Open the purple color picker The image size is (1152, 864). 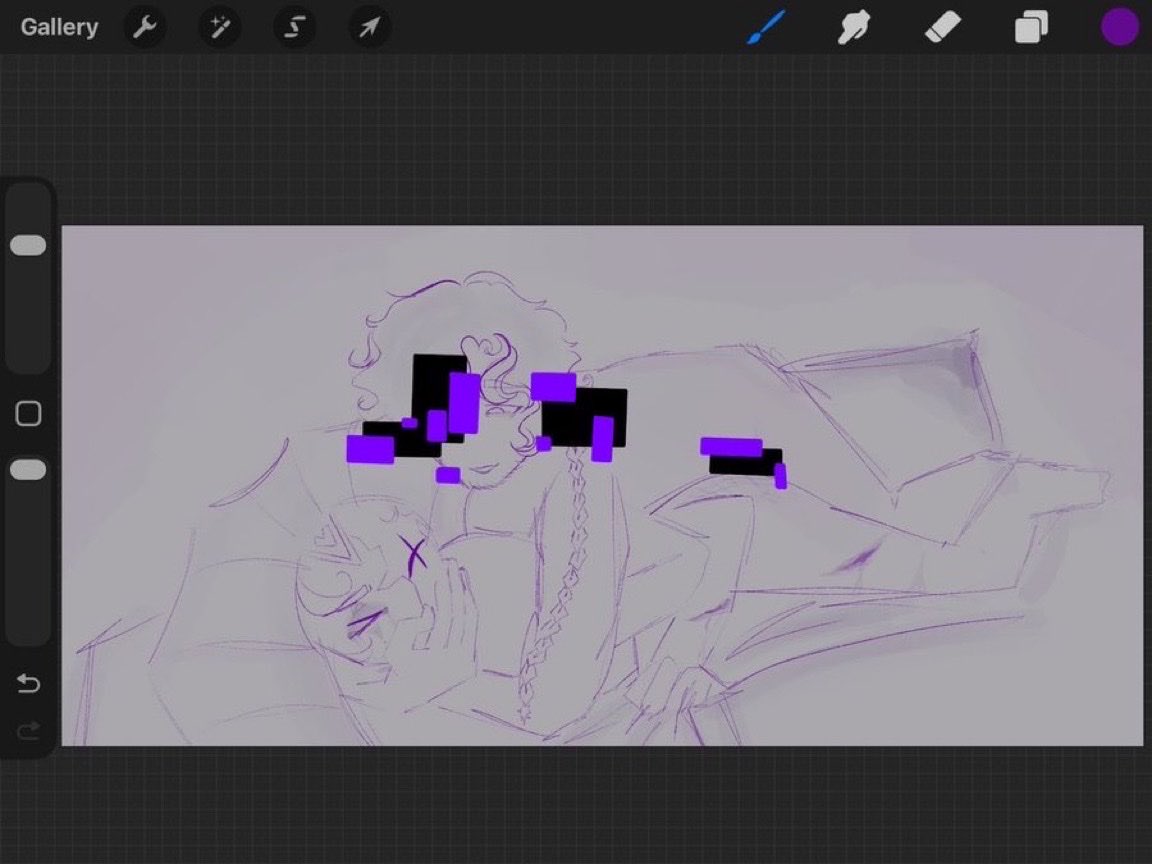(x=1120, y=27)
